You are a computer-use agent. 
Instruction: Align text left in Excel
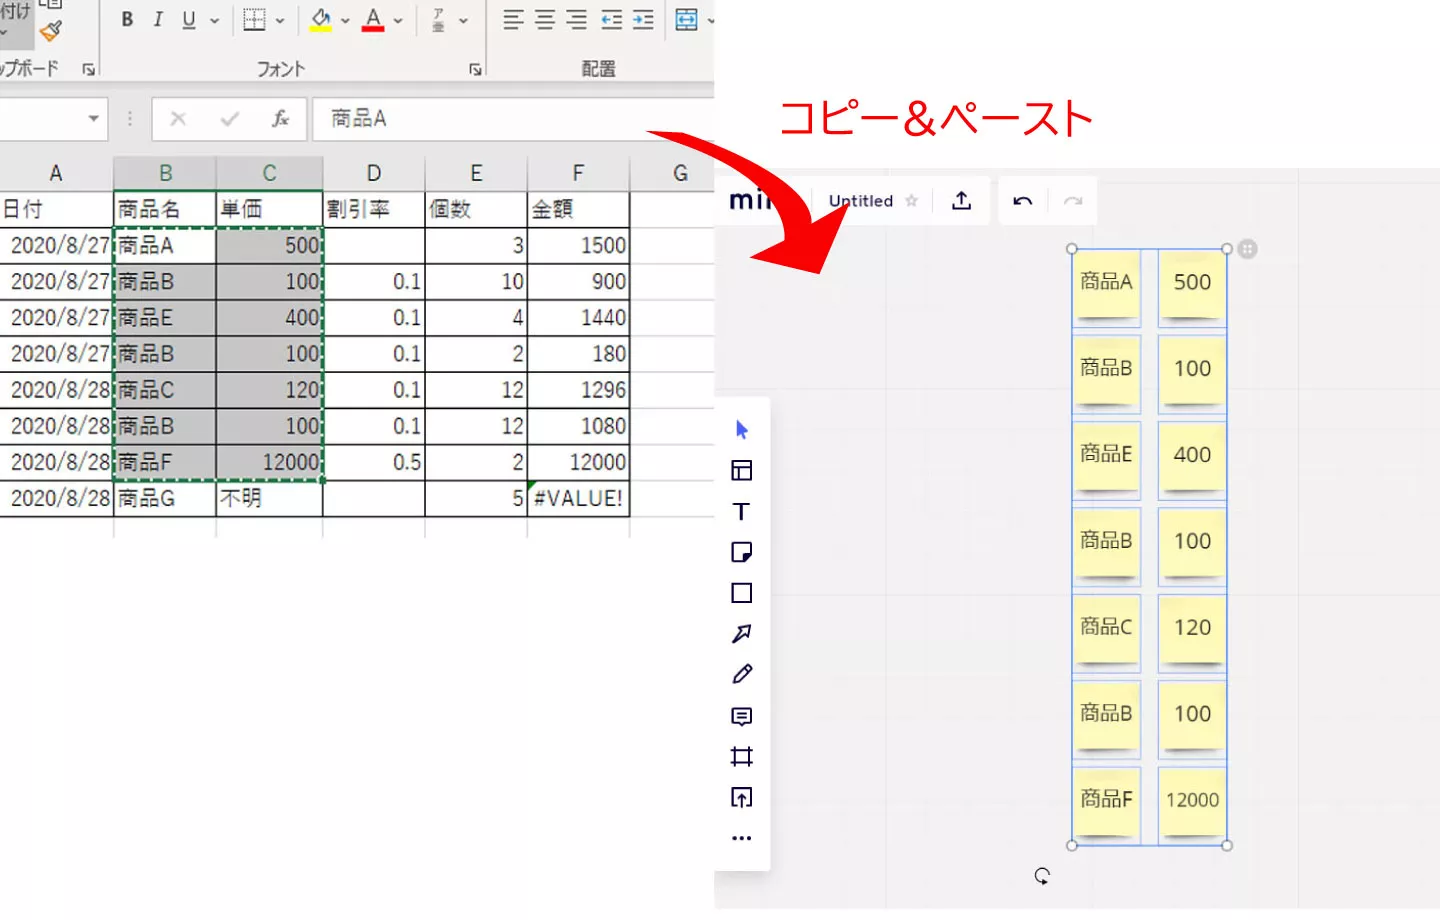[x=513, y=20]
